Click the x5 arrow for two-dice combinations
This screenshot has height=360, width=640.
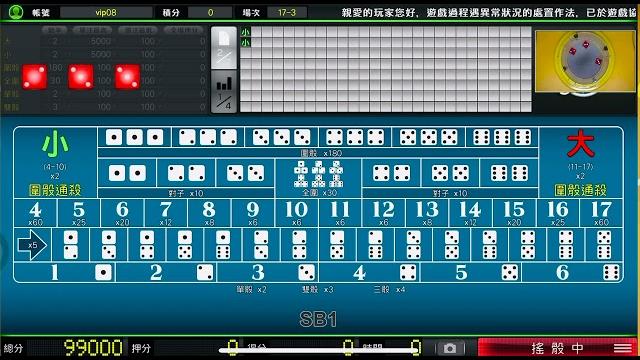pos(33,245)
